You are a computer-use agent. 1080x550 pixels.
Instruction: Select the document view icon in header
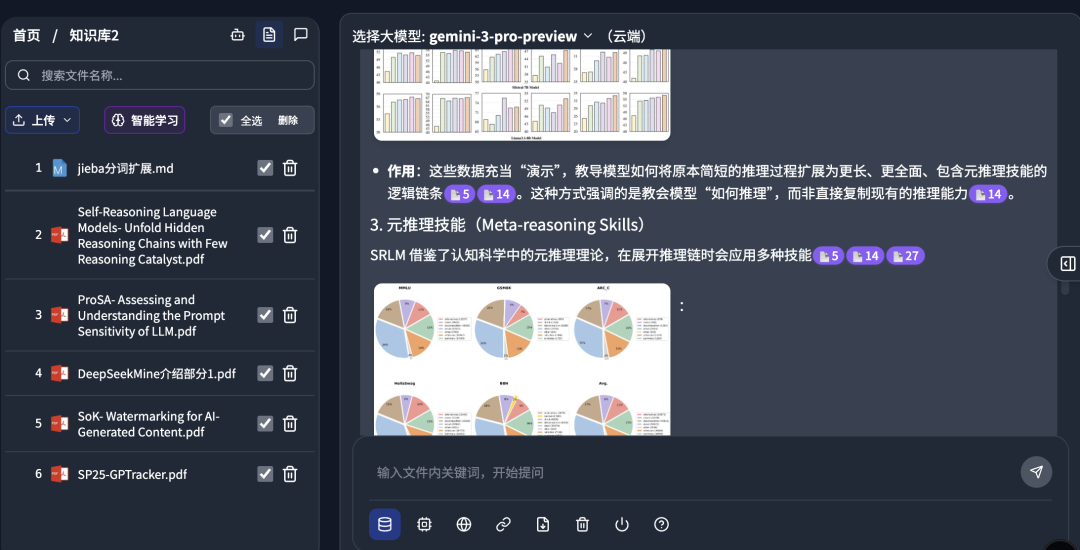[269, 35]
